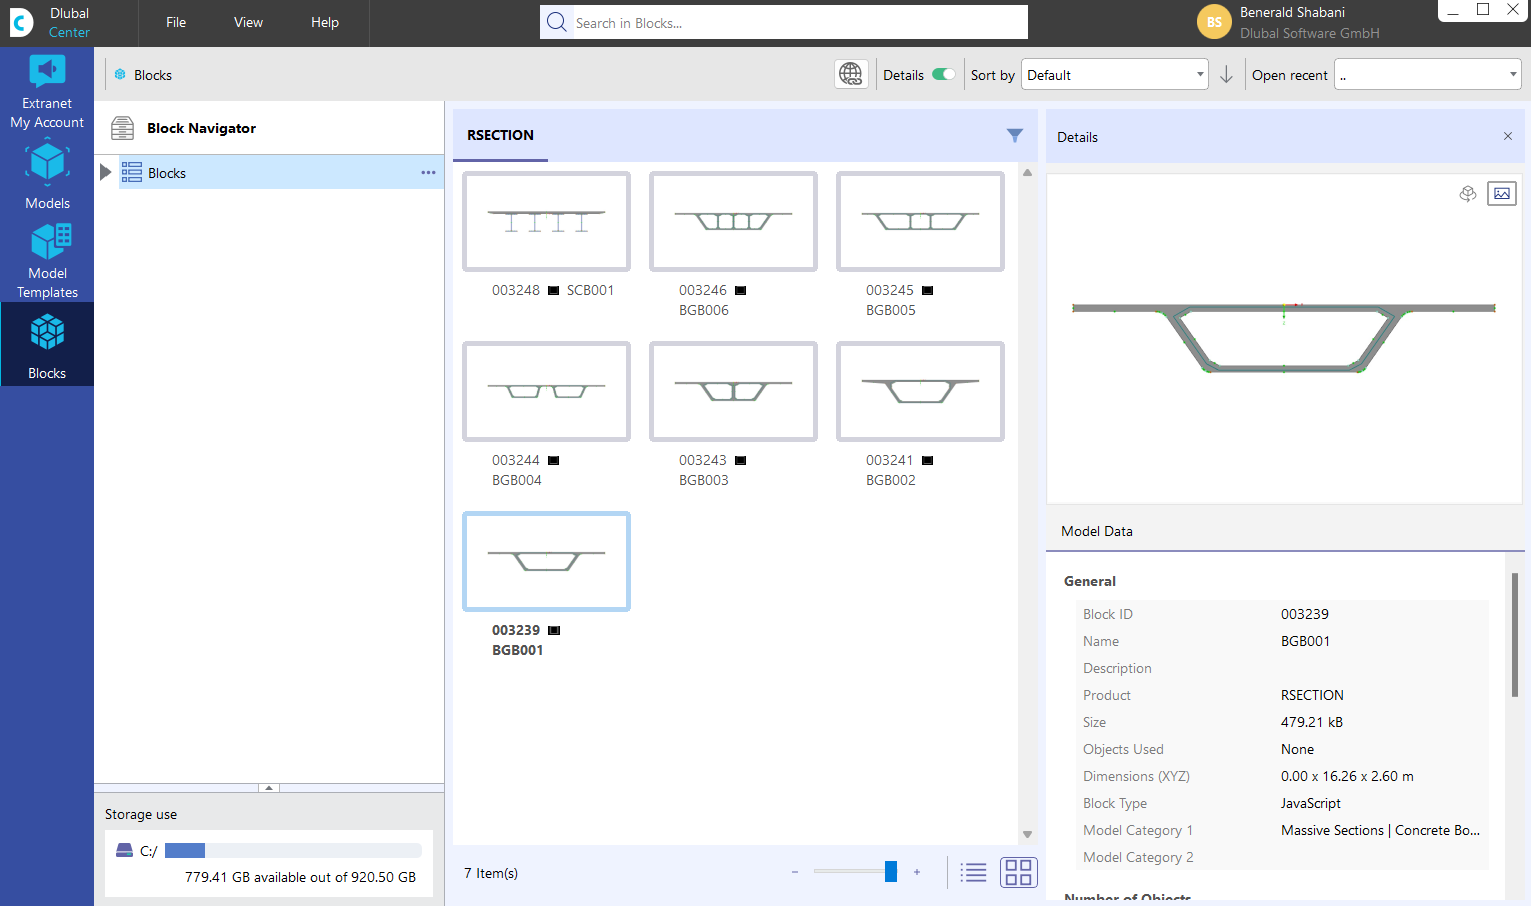This screenshot has height=906, width=1531.
Task: Click the globe language icon
Action: pos(851,74)
